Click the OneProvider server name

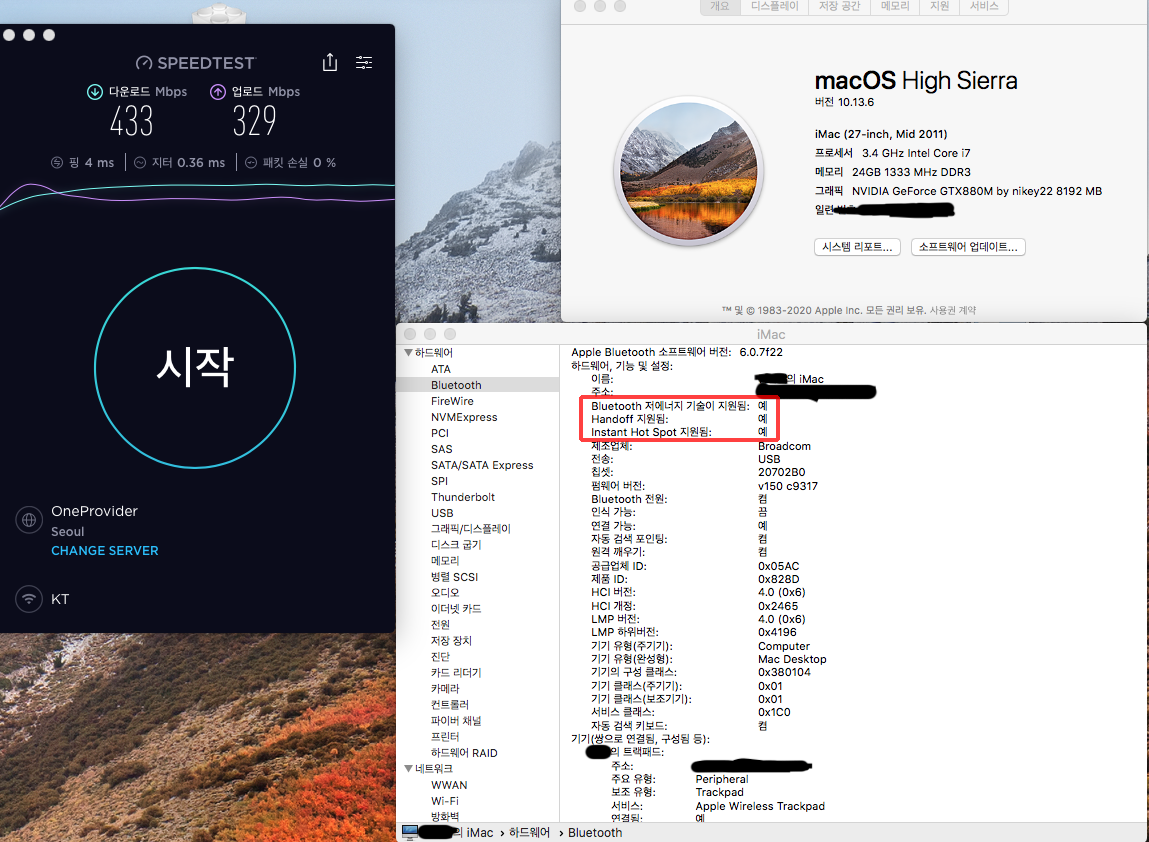point(95,511)
